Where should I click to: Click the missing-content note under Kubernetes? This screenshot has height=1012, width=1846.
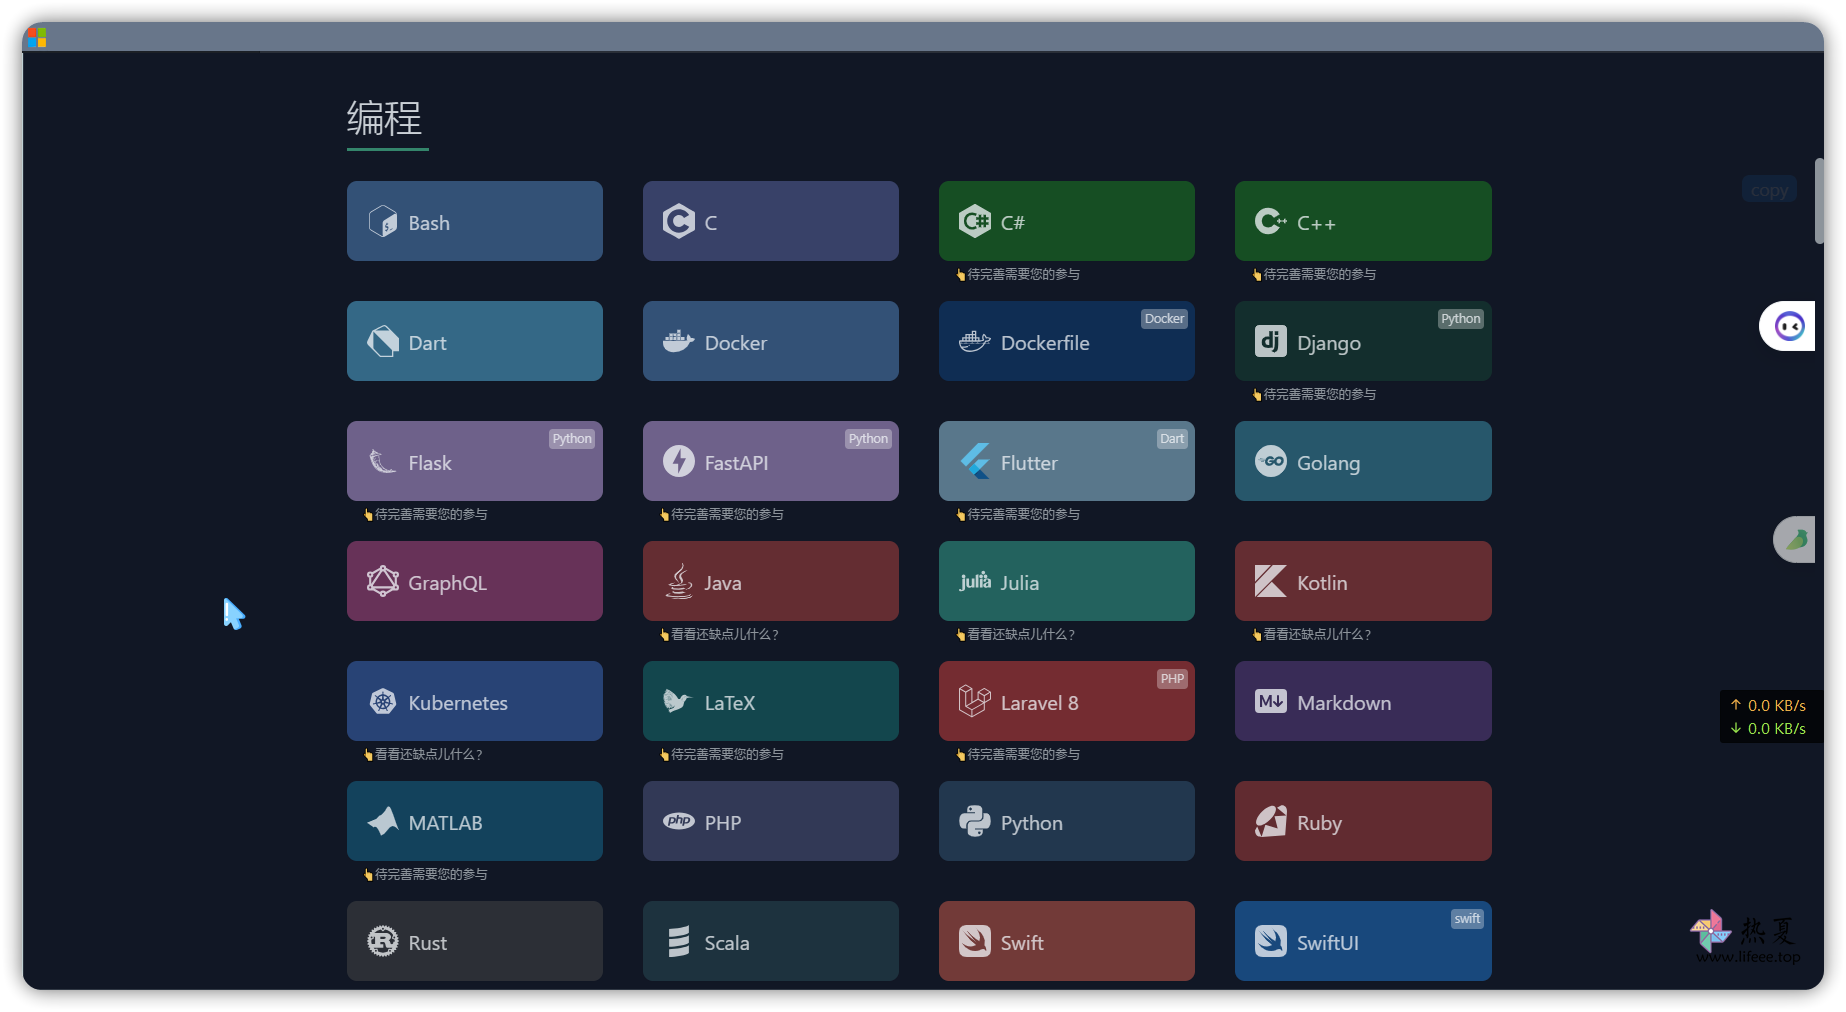pyautogui.click(x=423, y=754)
